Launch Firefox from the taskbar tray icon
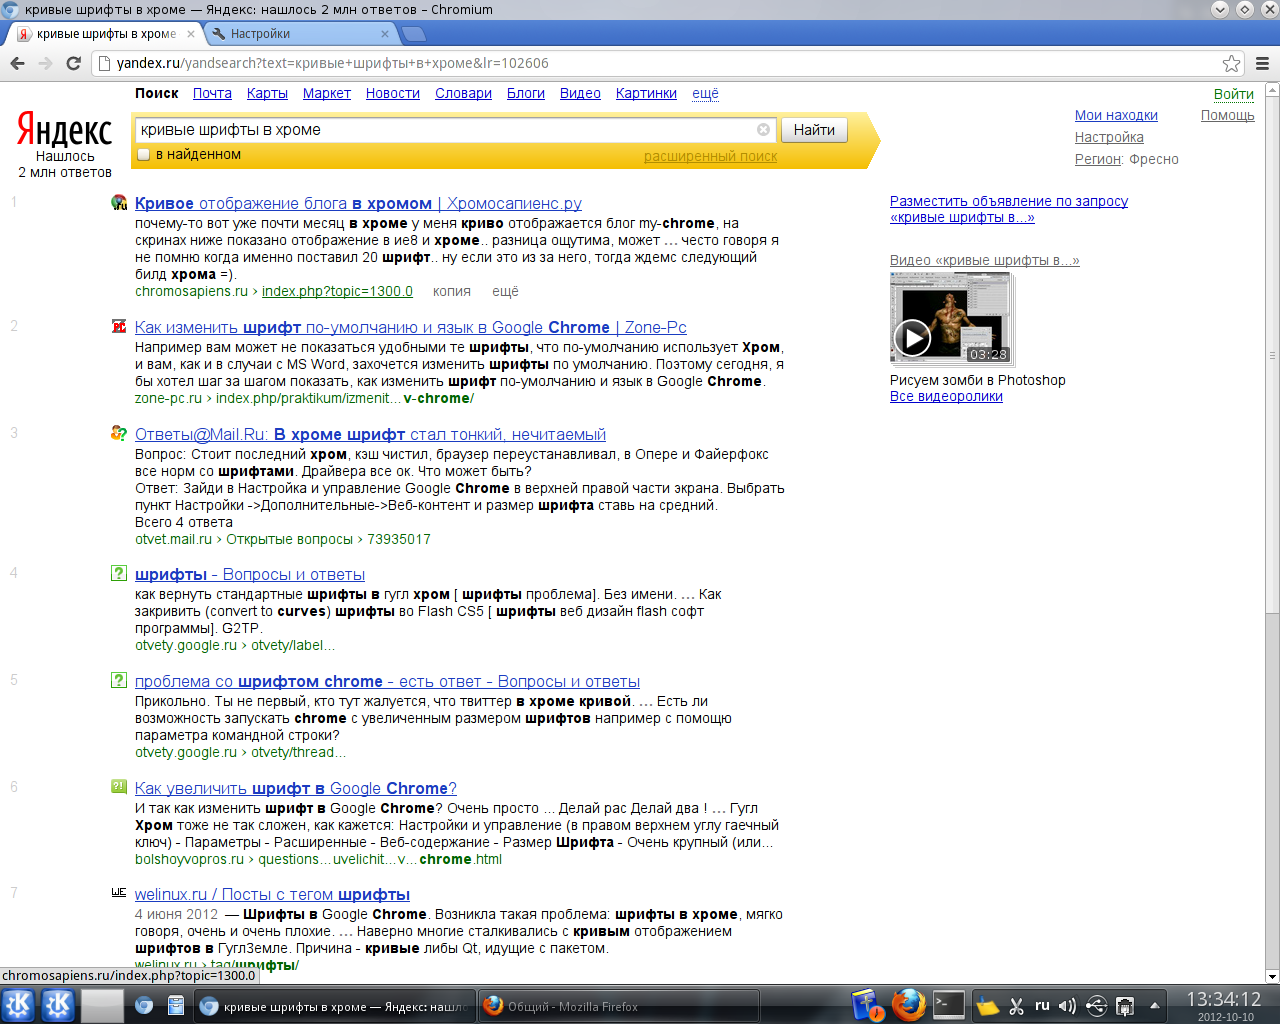This screenshot has width=1280, height=1024. [908, 1005]
